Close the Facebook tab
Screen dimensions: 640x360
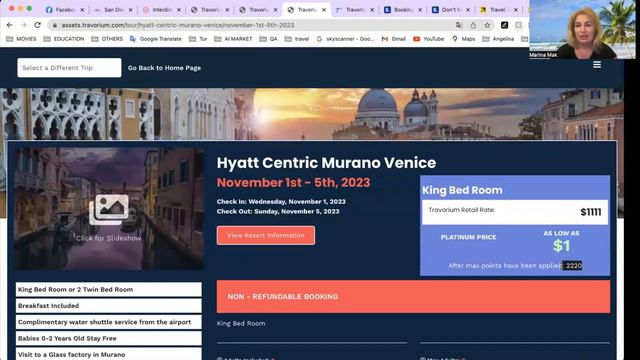(82, 10)
